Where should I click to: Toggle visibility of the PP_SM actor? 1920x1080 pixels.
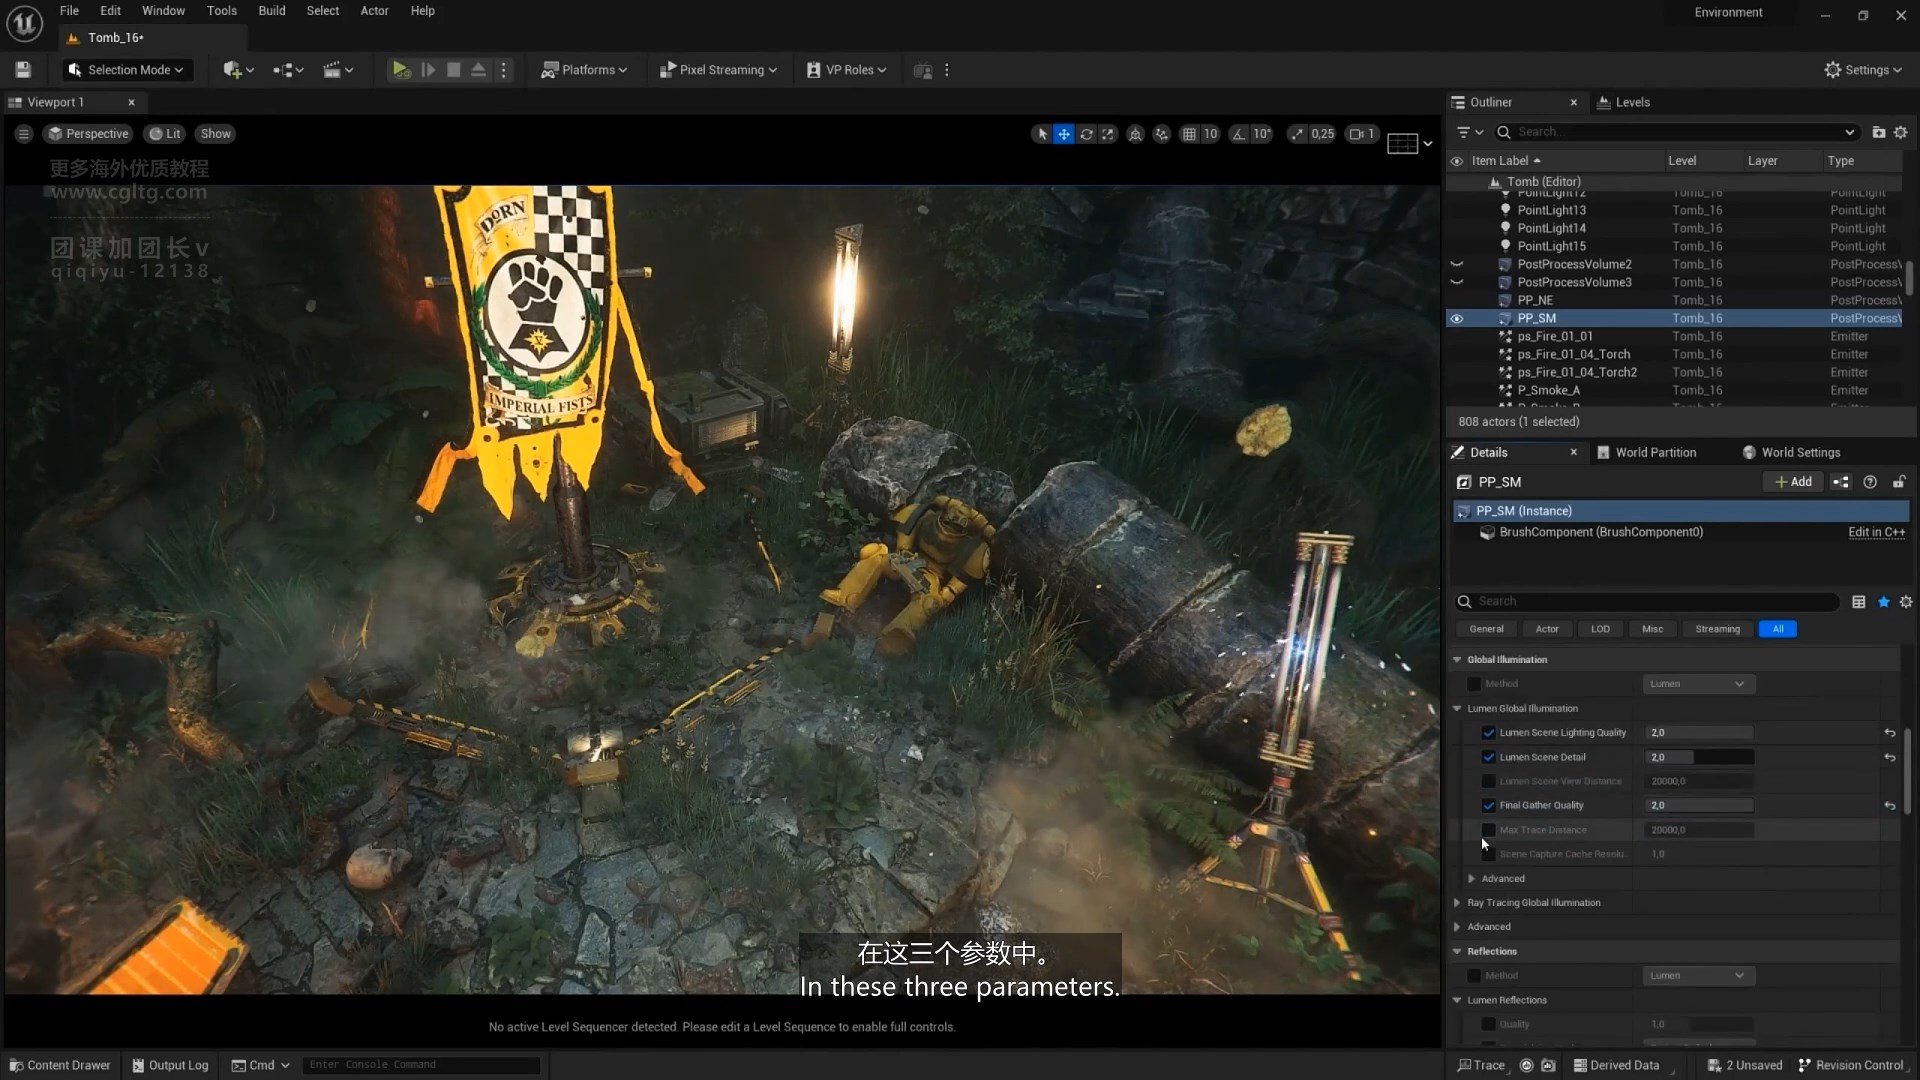(1457, 319)
